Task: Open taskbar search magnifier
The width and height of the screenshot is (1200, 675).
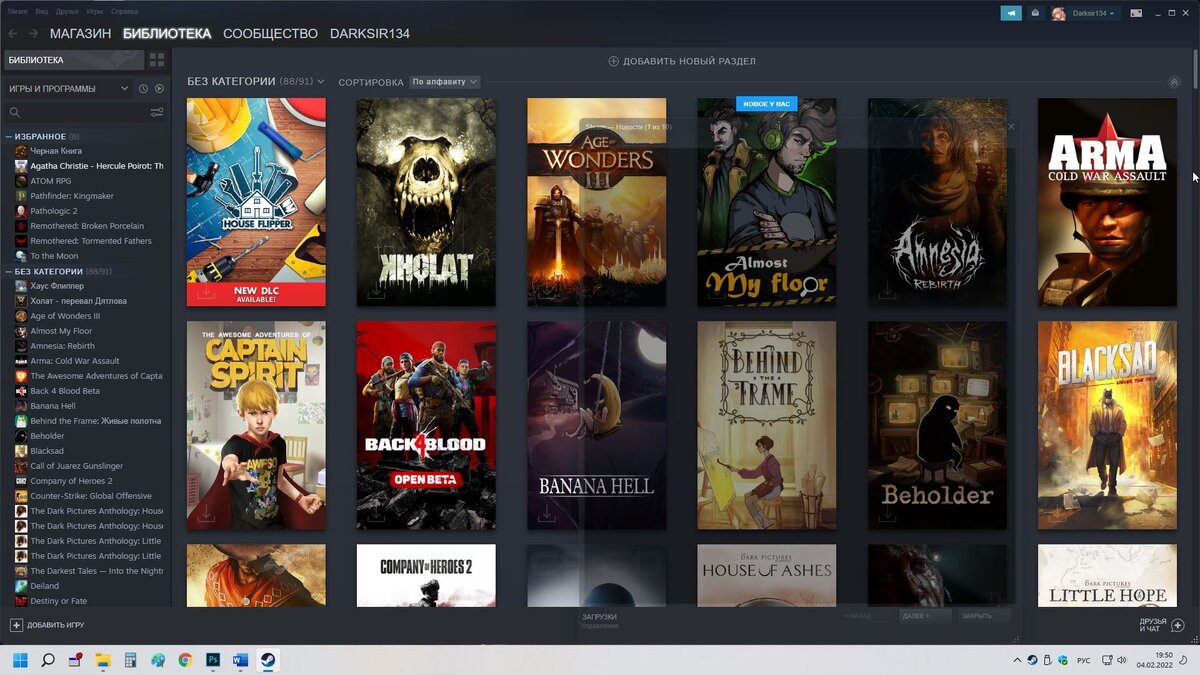Action: 47,660
